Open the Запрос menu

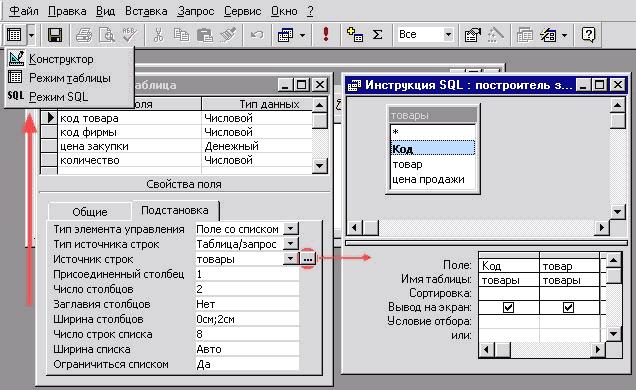point(196,11)
